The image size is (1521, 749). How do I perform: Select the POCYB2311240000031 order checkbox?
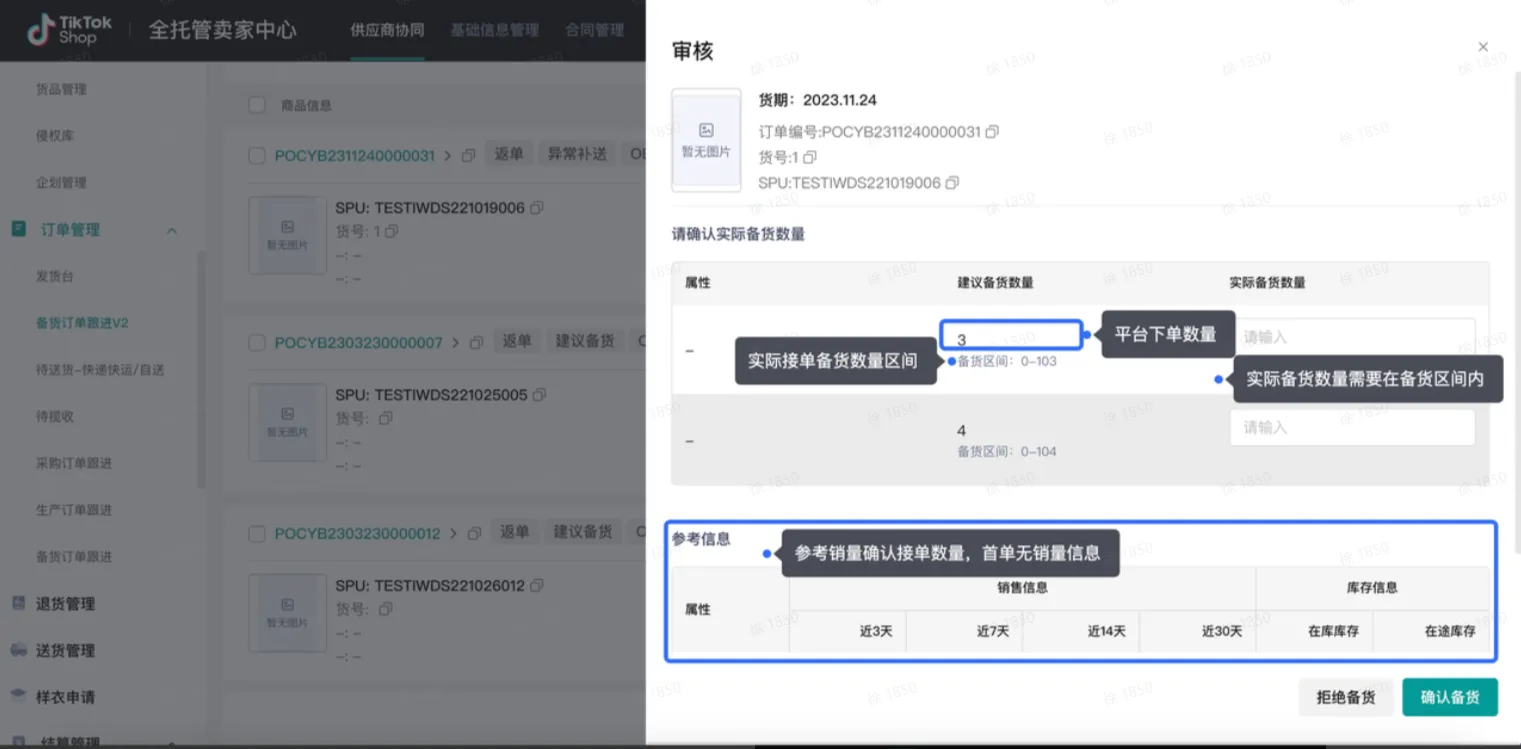pyautogui.click(x=257, y=156)
